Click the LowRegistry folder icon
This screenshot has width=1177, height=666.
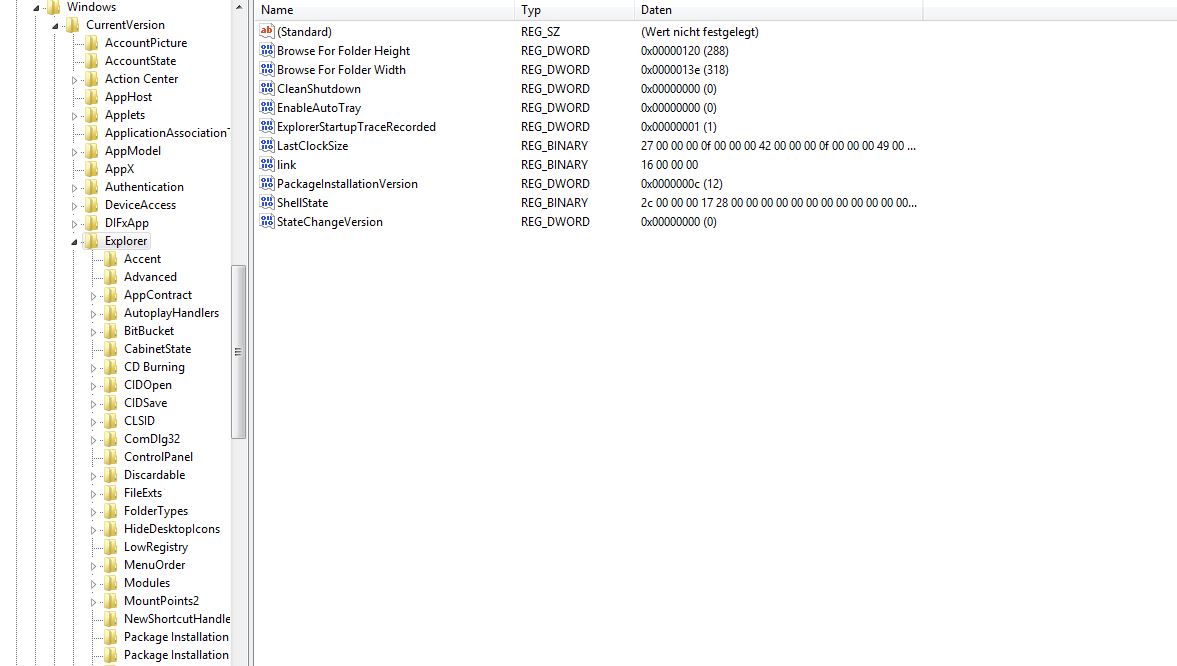pyautogui.click(x=111, y=547)
